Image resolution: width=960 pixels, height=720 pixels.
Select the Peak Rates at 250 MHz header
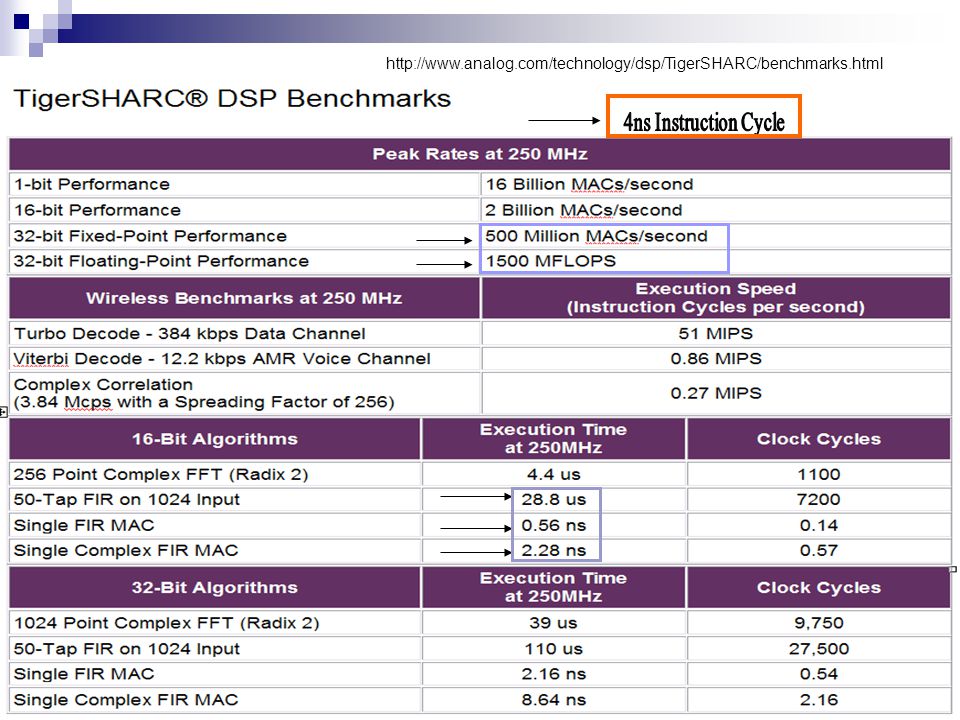[480, 154]
